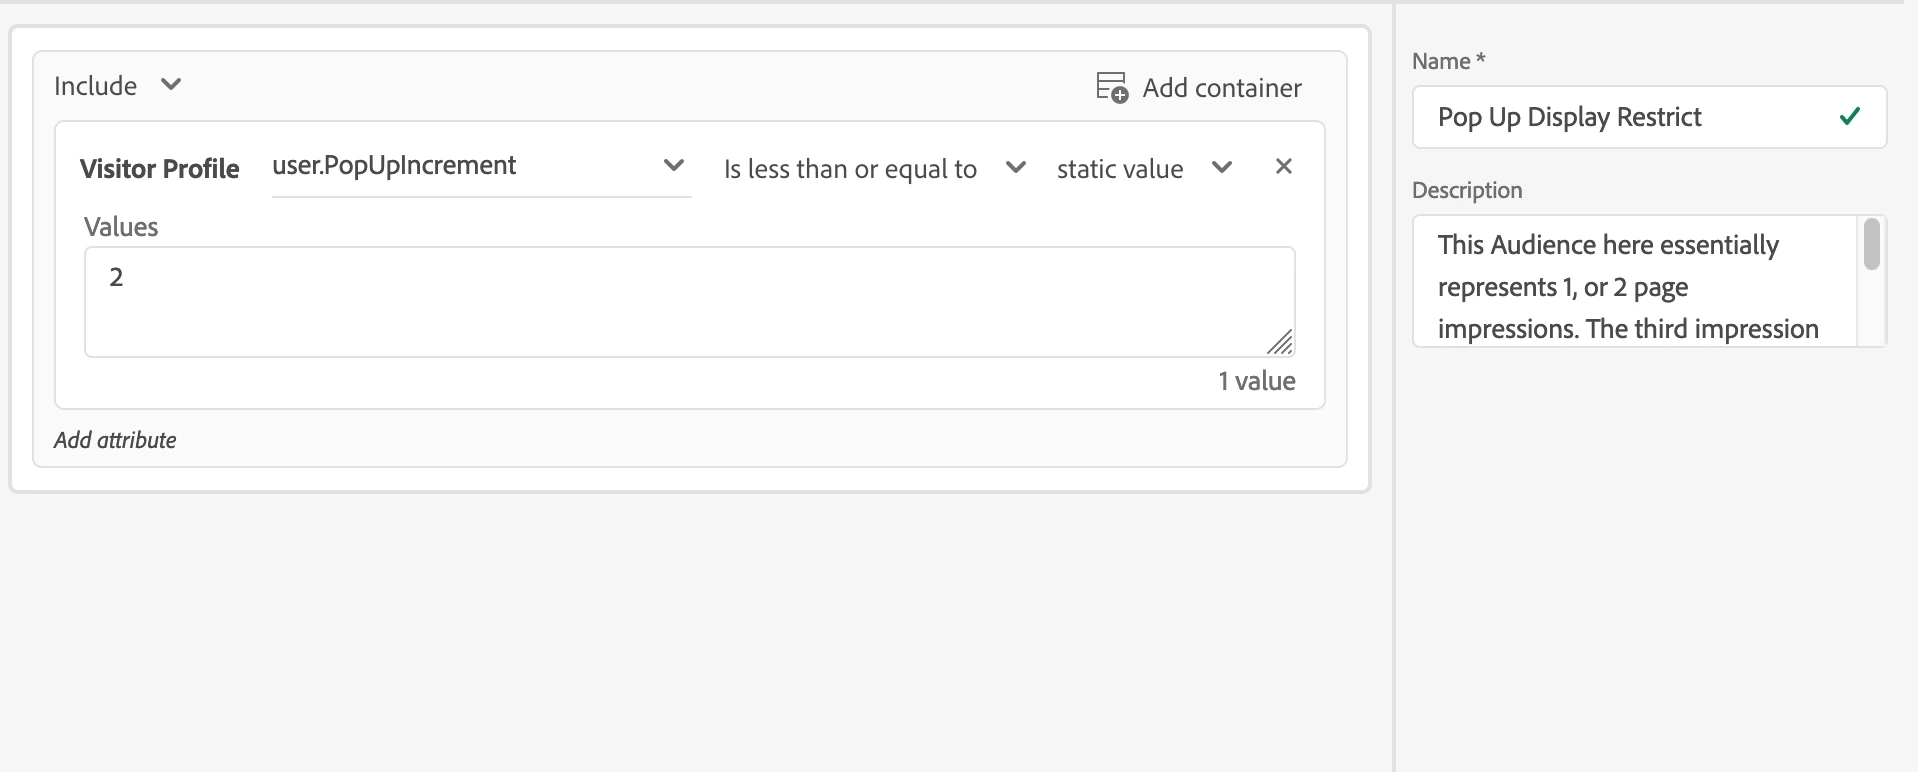Open the user.PopUpIncrement attribute dropdown
This screenshot has width=1918, height=772.
click(674, 166)
